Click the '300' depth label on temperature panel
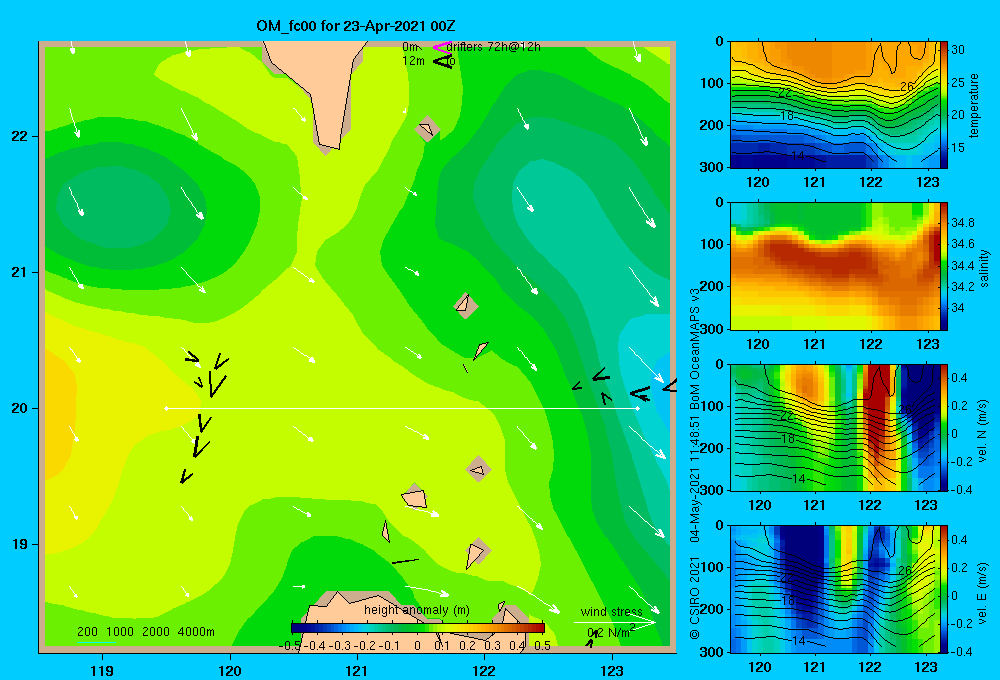The height and width of the screenshot is (680, 1000). click(712, 167)
